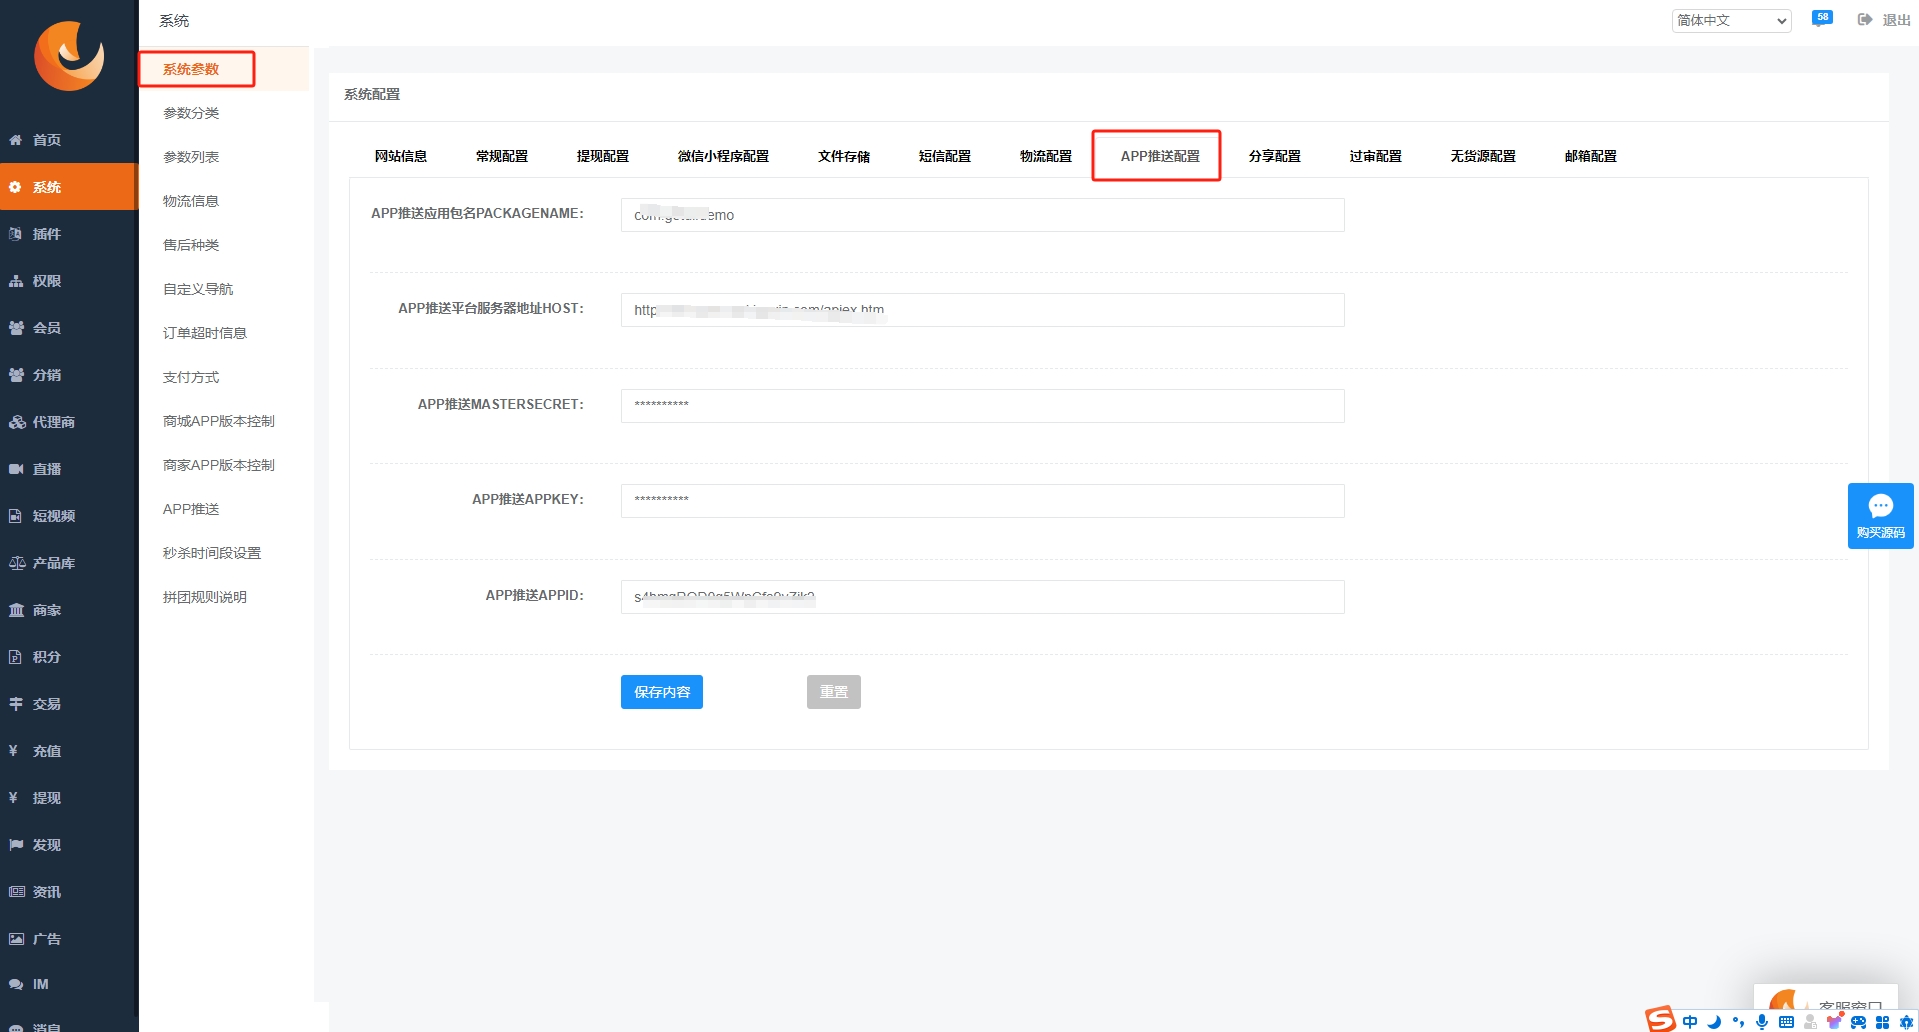Image resolution: width=1919 pixels, height=1032 pixels.
Task: Focus the APP推送MASTERSECRET input field
Action: [982, 406]
